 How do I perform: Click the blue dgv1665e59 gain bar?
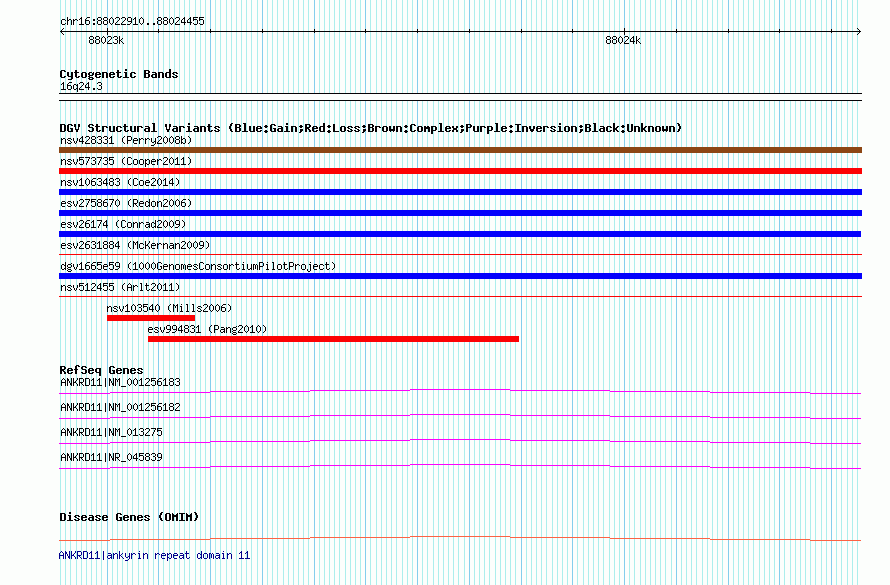[460, 276]
